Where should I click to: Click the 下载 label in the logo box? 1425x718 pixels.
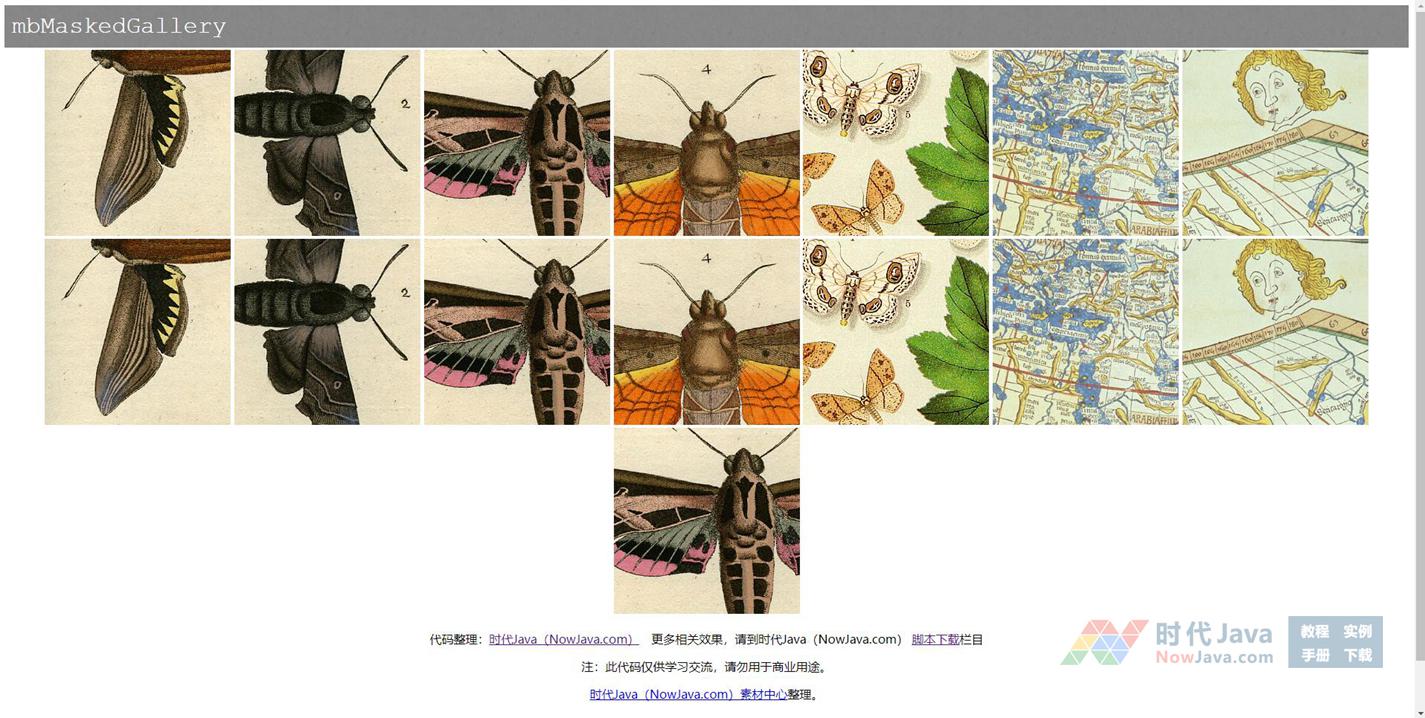click(x=1357, y=656)
